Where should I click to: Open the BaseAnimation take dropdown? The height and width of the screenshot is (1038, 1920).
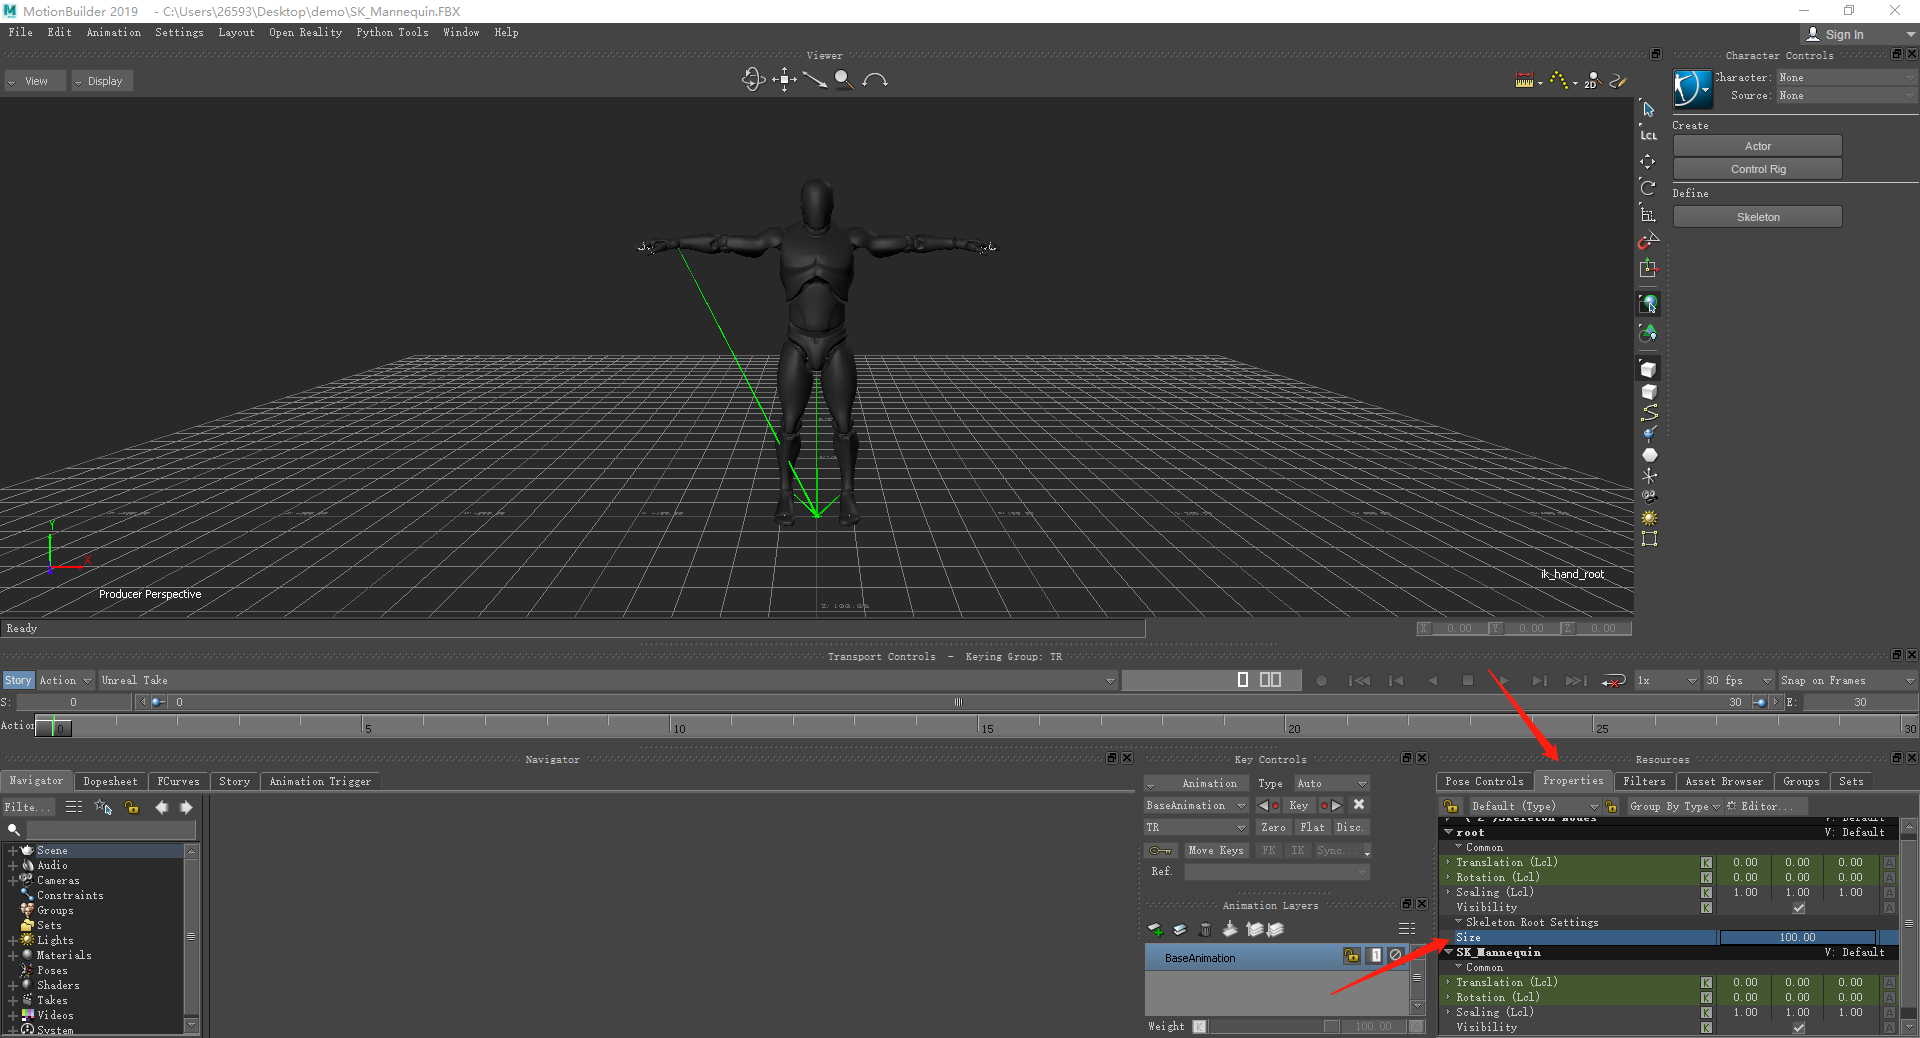pos(1195,805)
